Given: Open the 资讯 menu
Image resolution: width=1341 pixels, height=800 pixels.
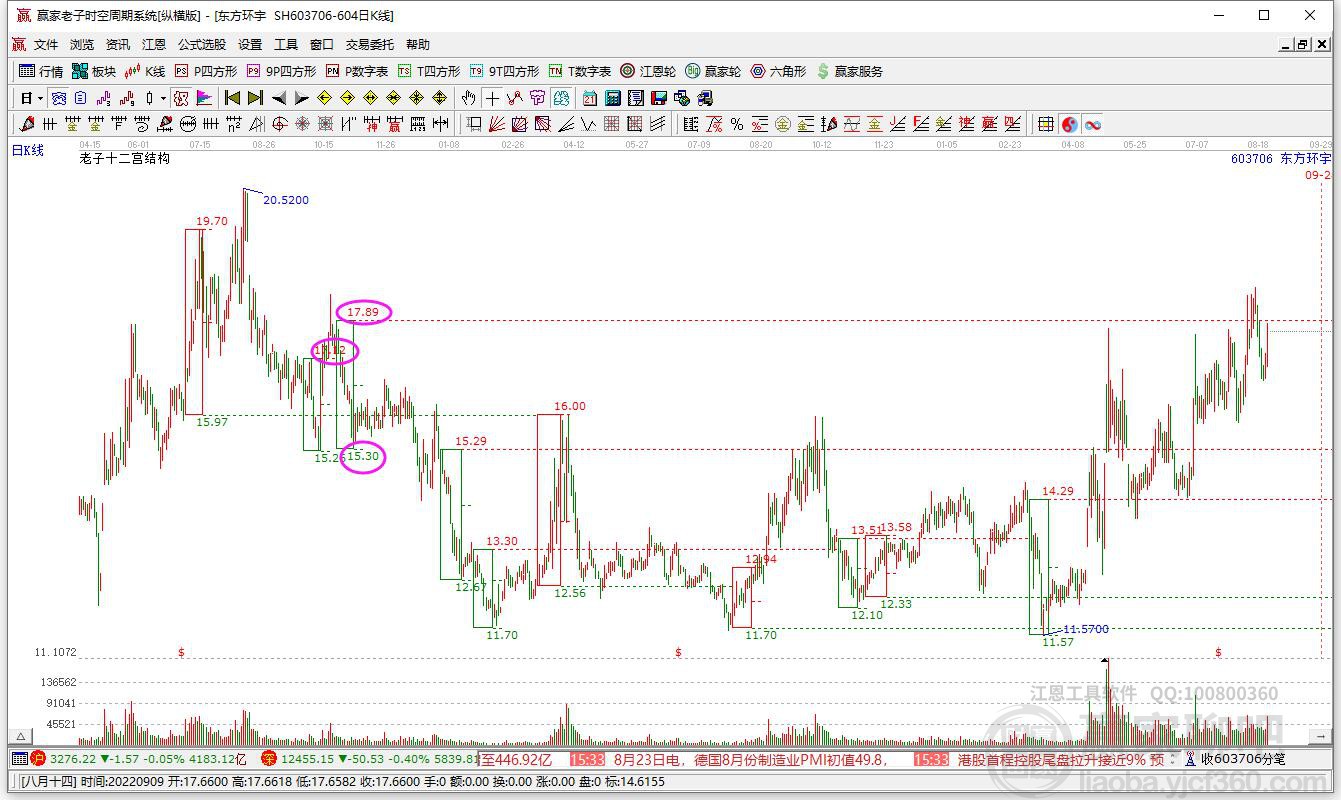Looking at the screenshot, I should pyautogui.click(x=118, y=45).
